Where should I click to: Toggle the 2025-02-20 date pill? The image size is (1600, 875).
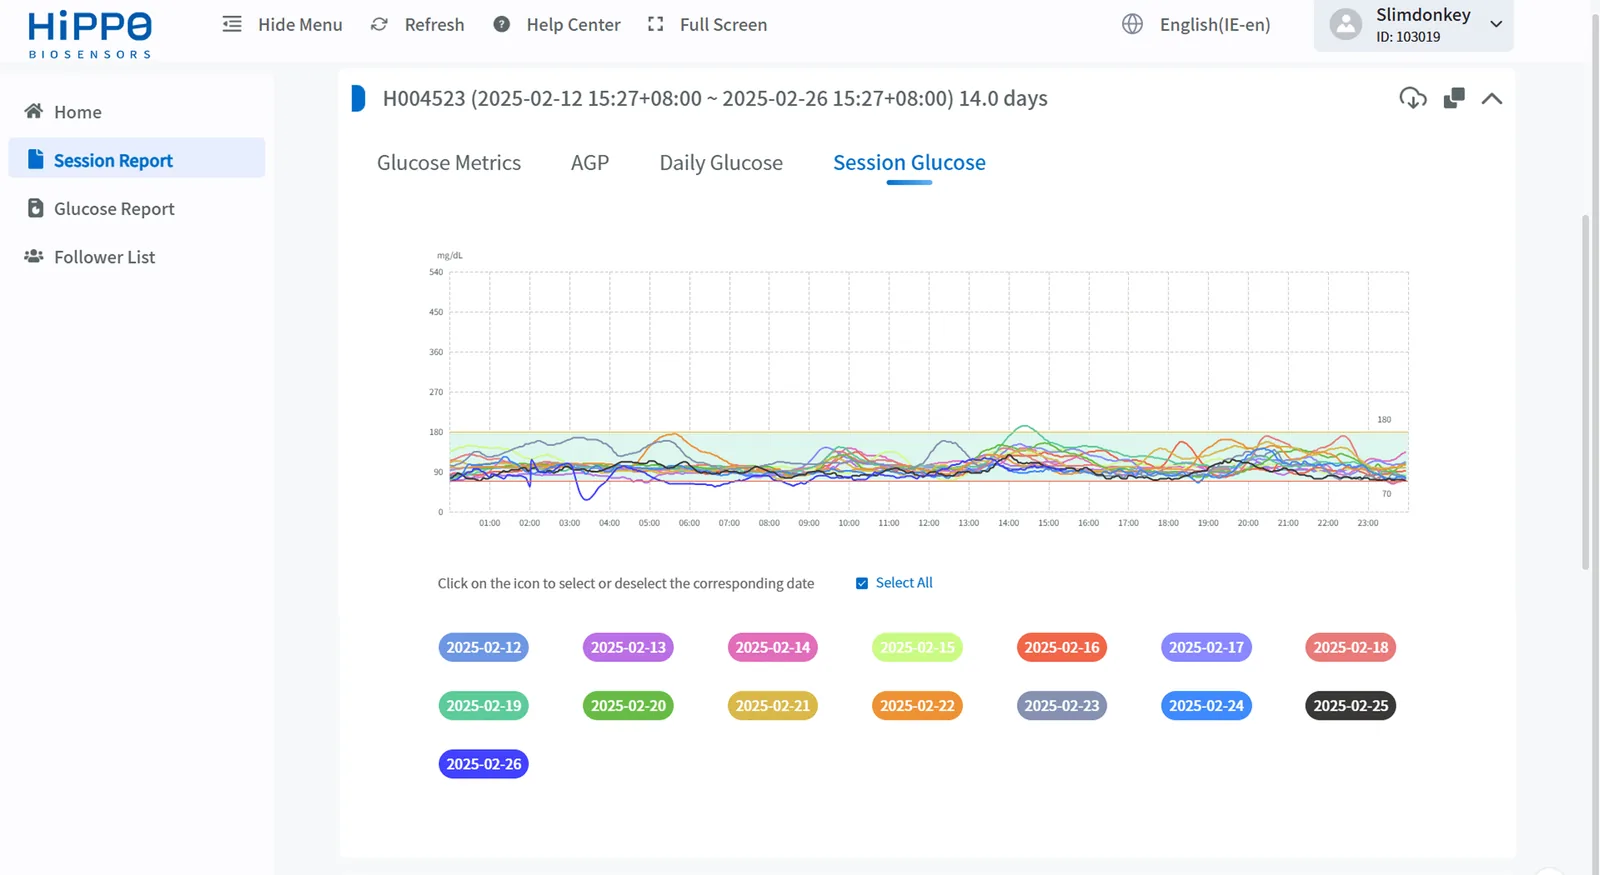(628, 705)
